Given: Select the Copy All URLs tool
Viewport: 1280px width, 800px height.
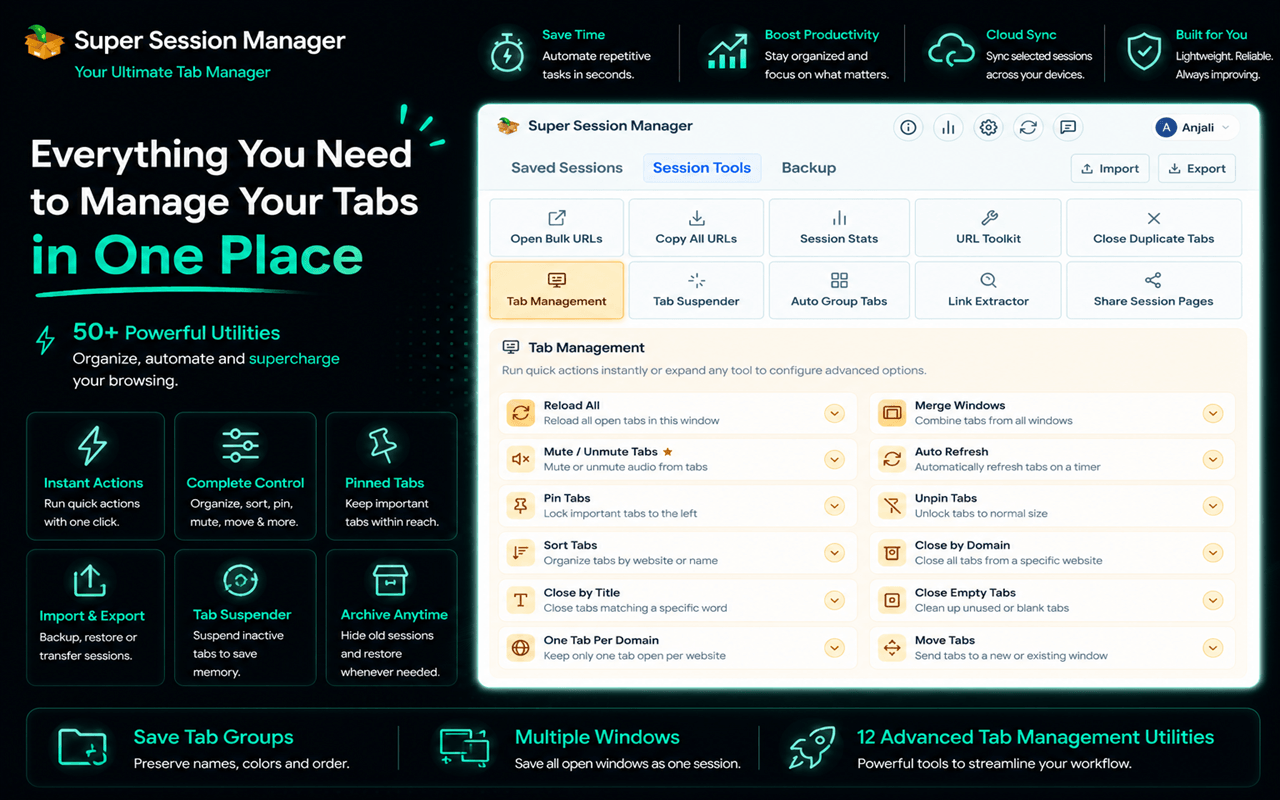Looking at the screenshot, I should (696, 227).
